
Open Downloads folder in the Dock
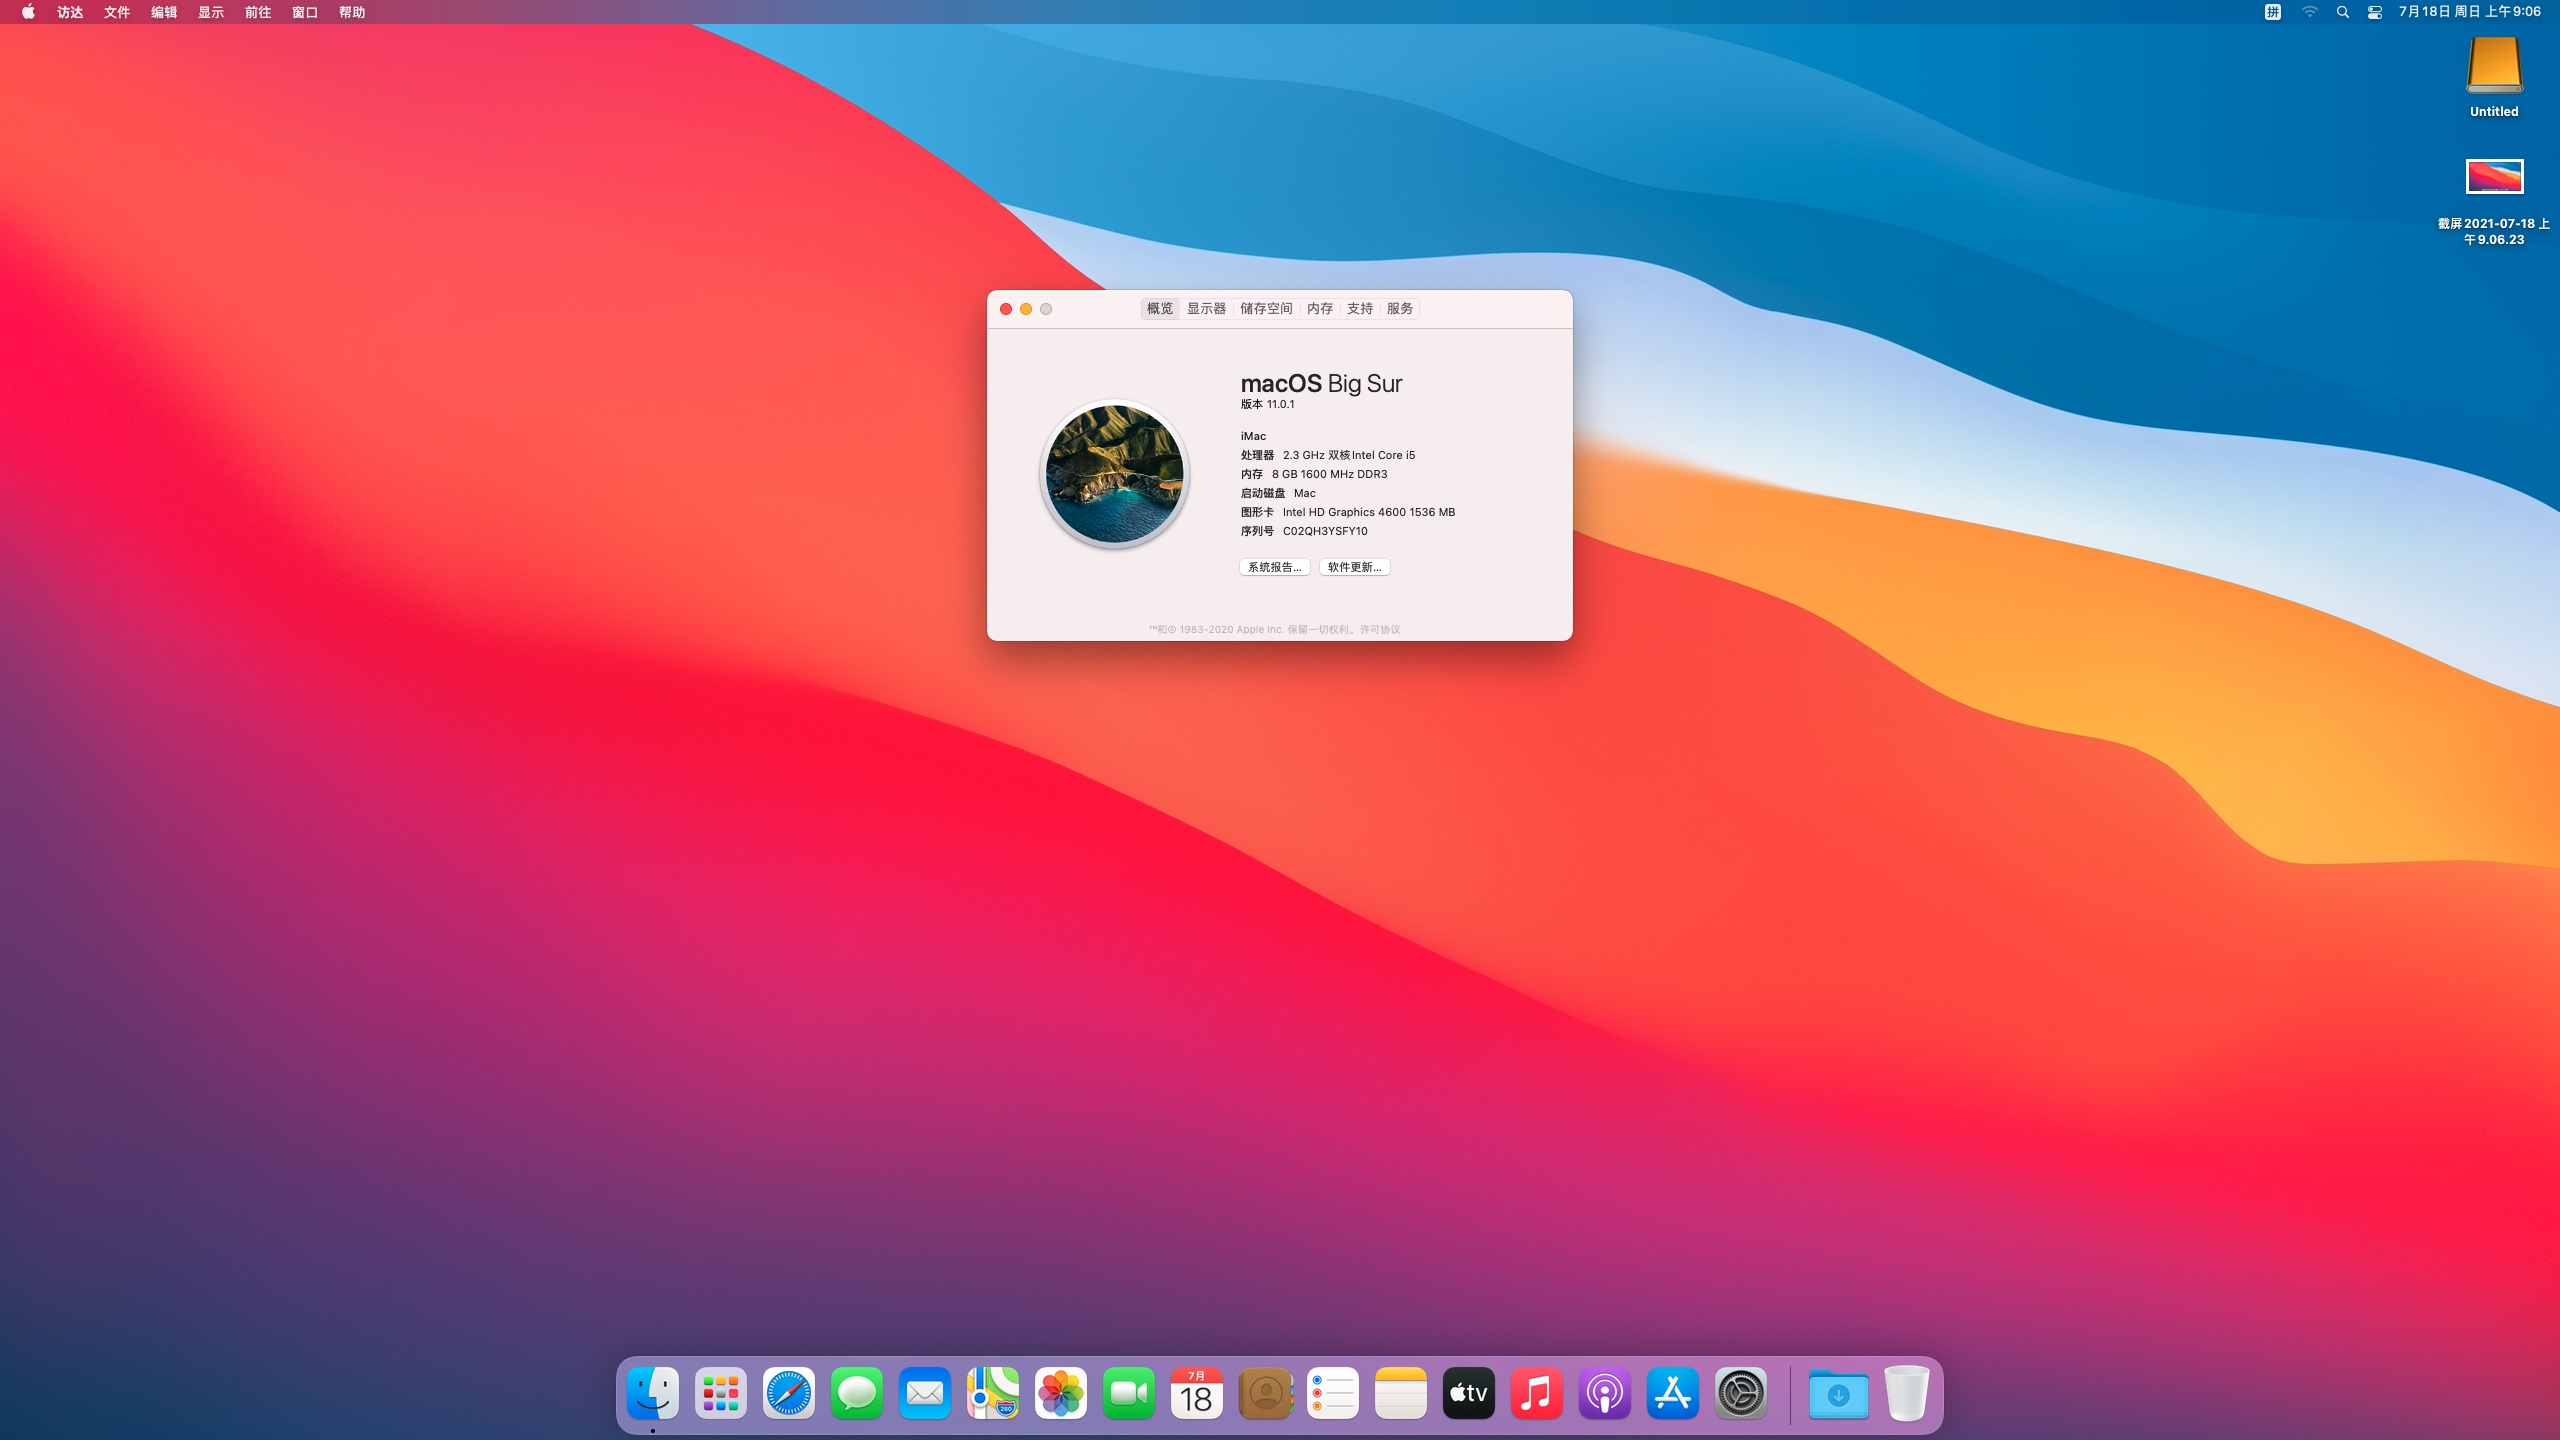coord(1838,1393)
